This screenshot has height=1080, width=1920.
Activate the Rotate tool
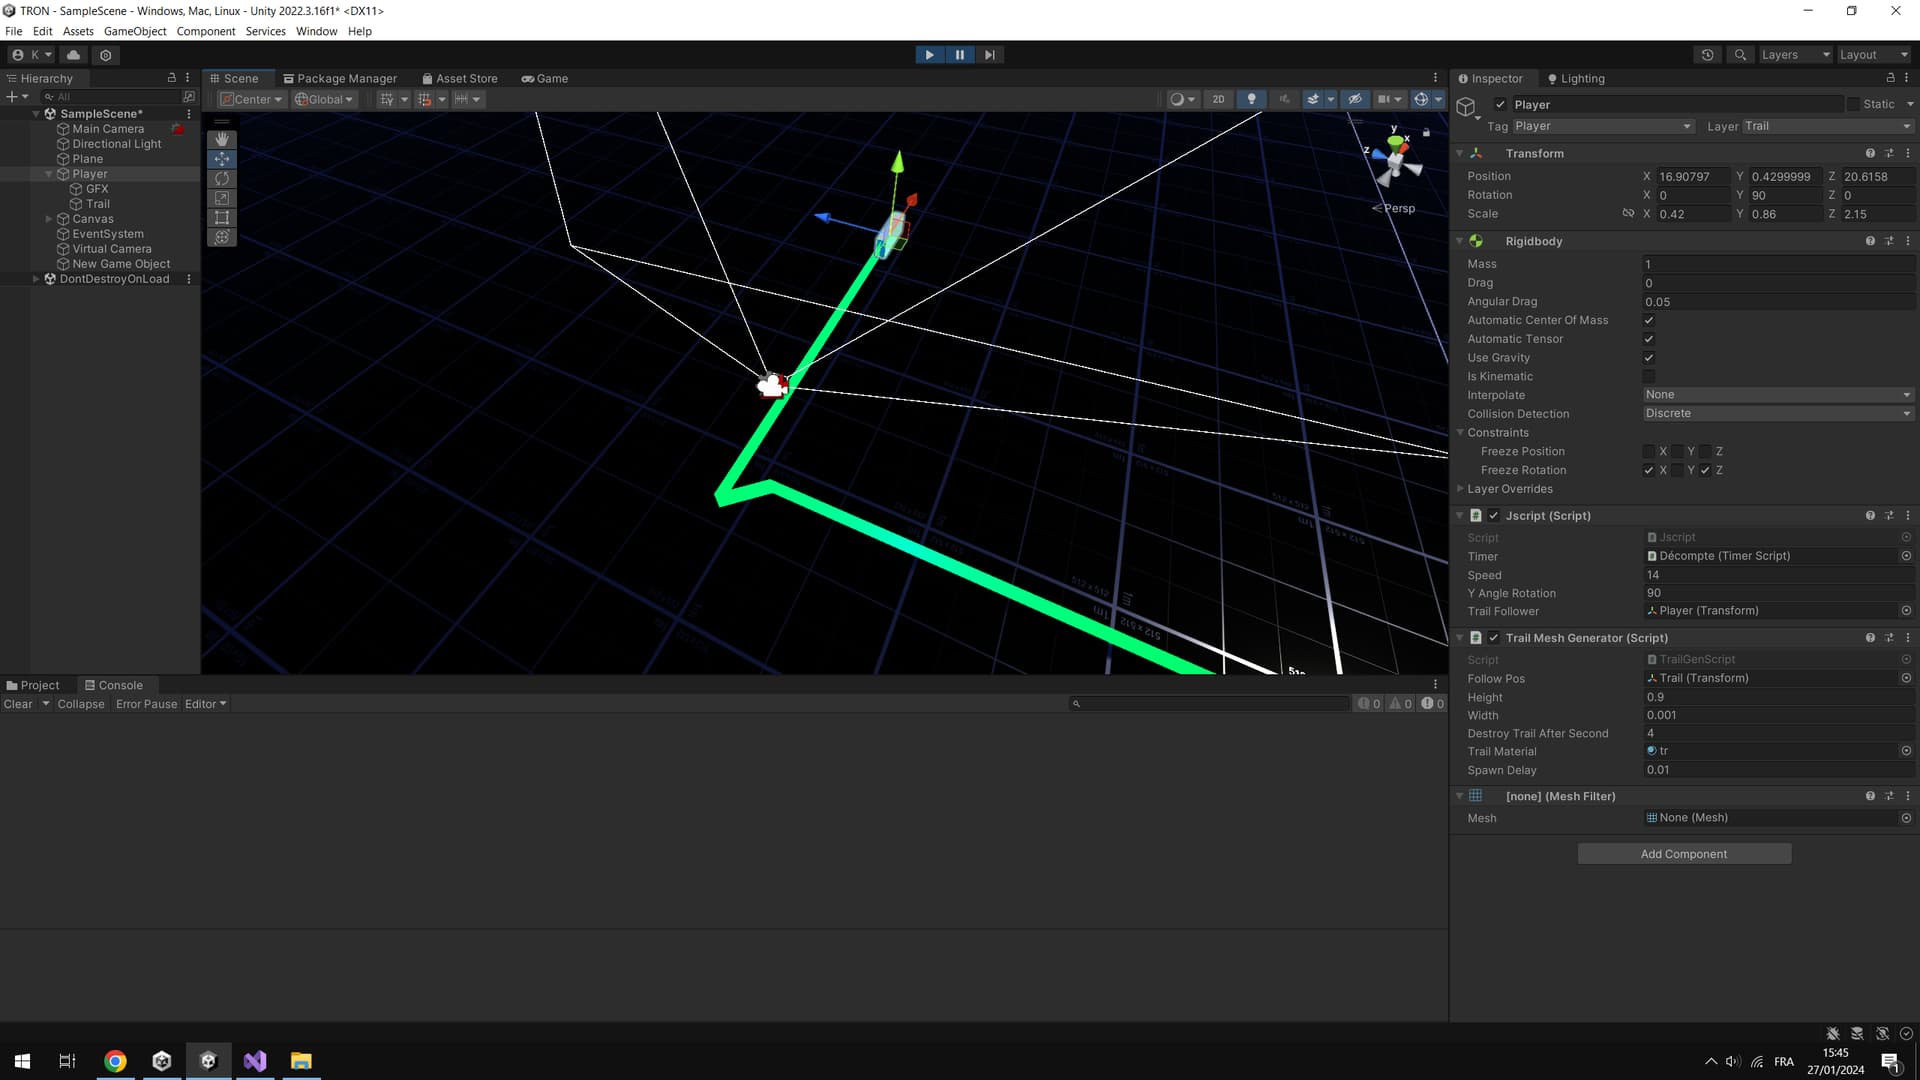point(222,178)
